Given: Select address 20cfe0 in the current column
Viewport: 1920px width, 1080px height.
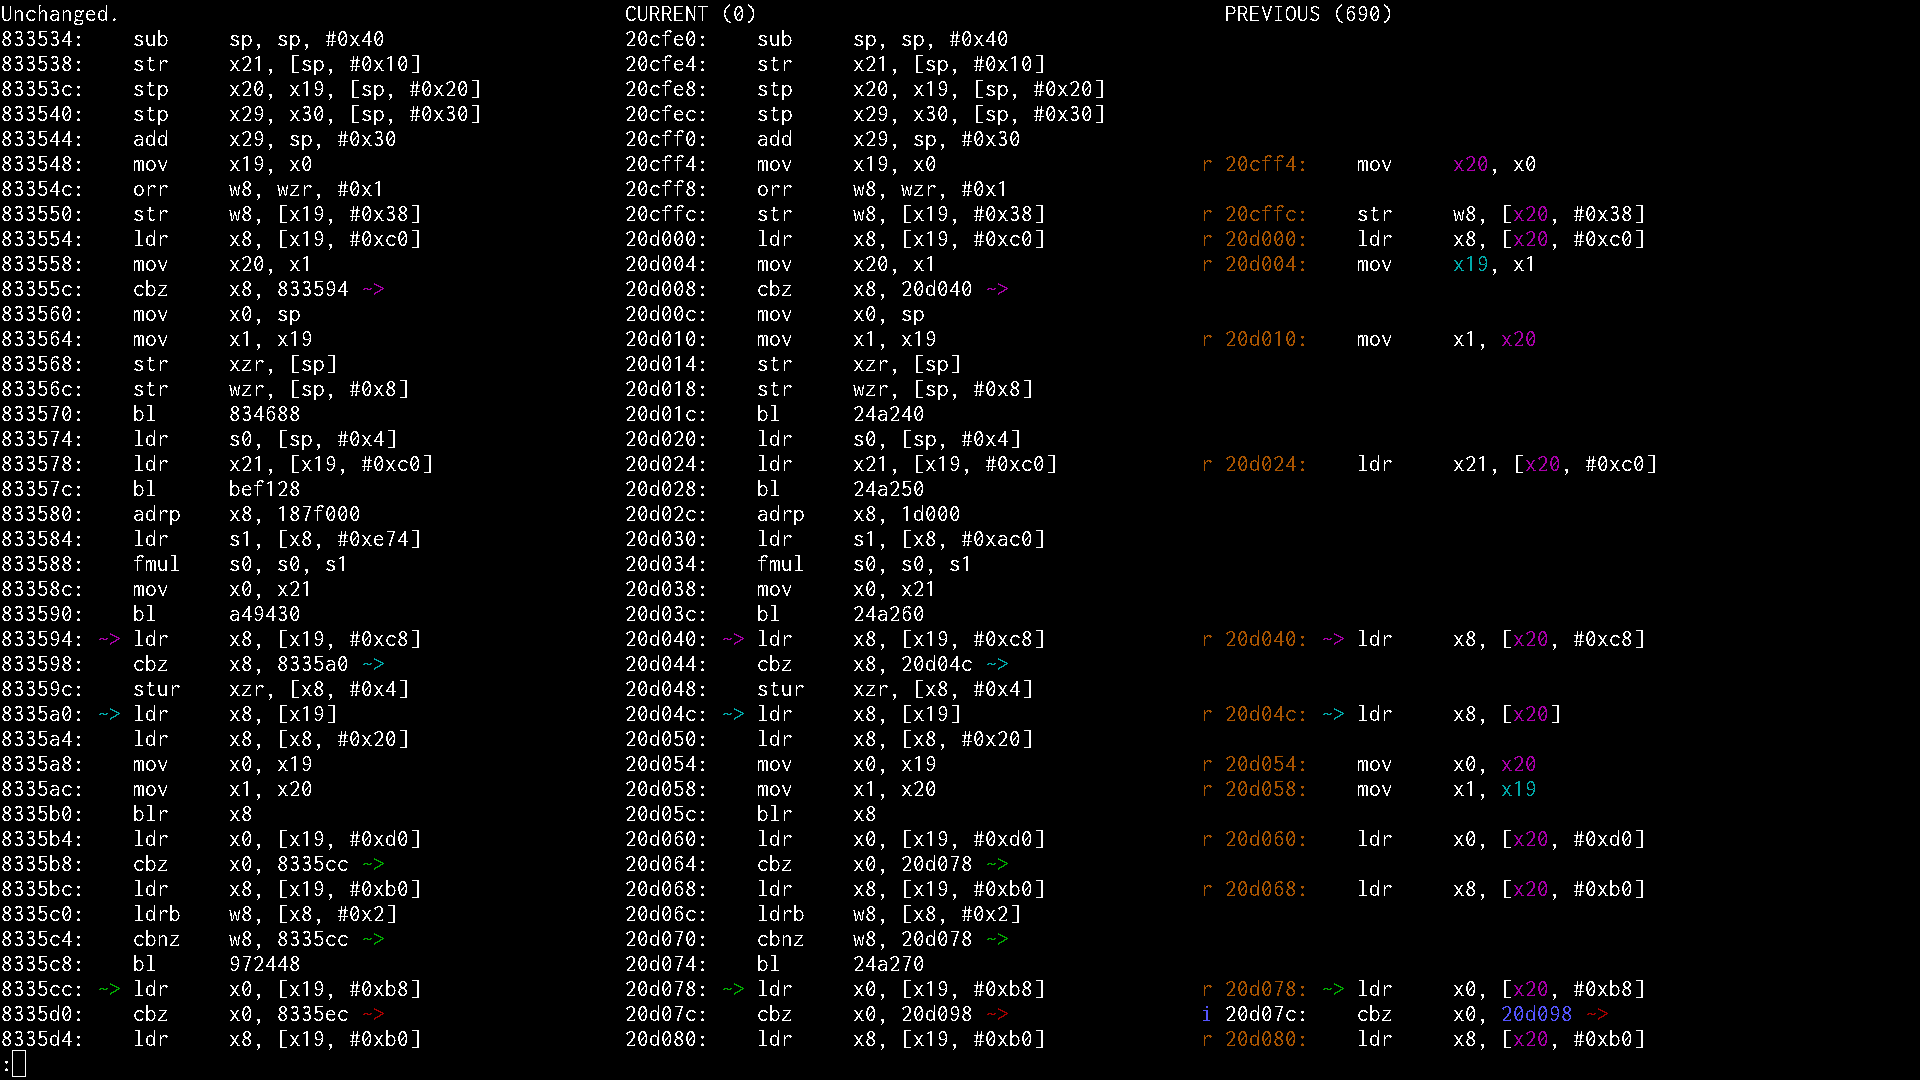Looking at the screenshot, I should (666, 39).
